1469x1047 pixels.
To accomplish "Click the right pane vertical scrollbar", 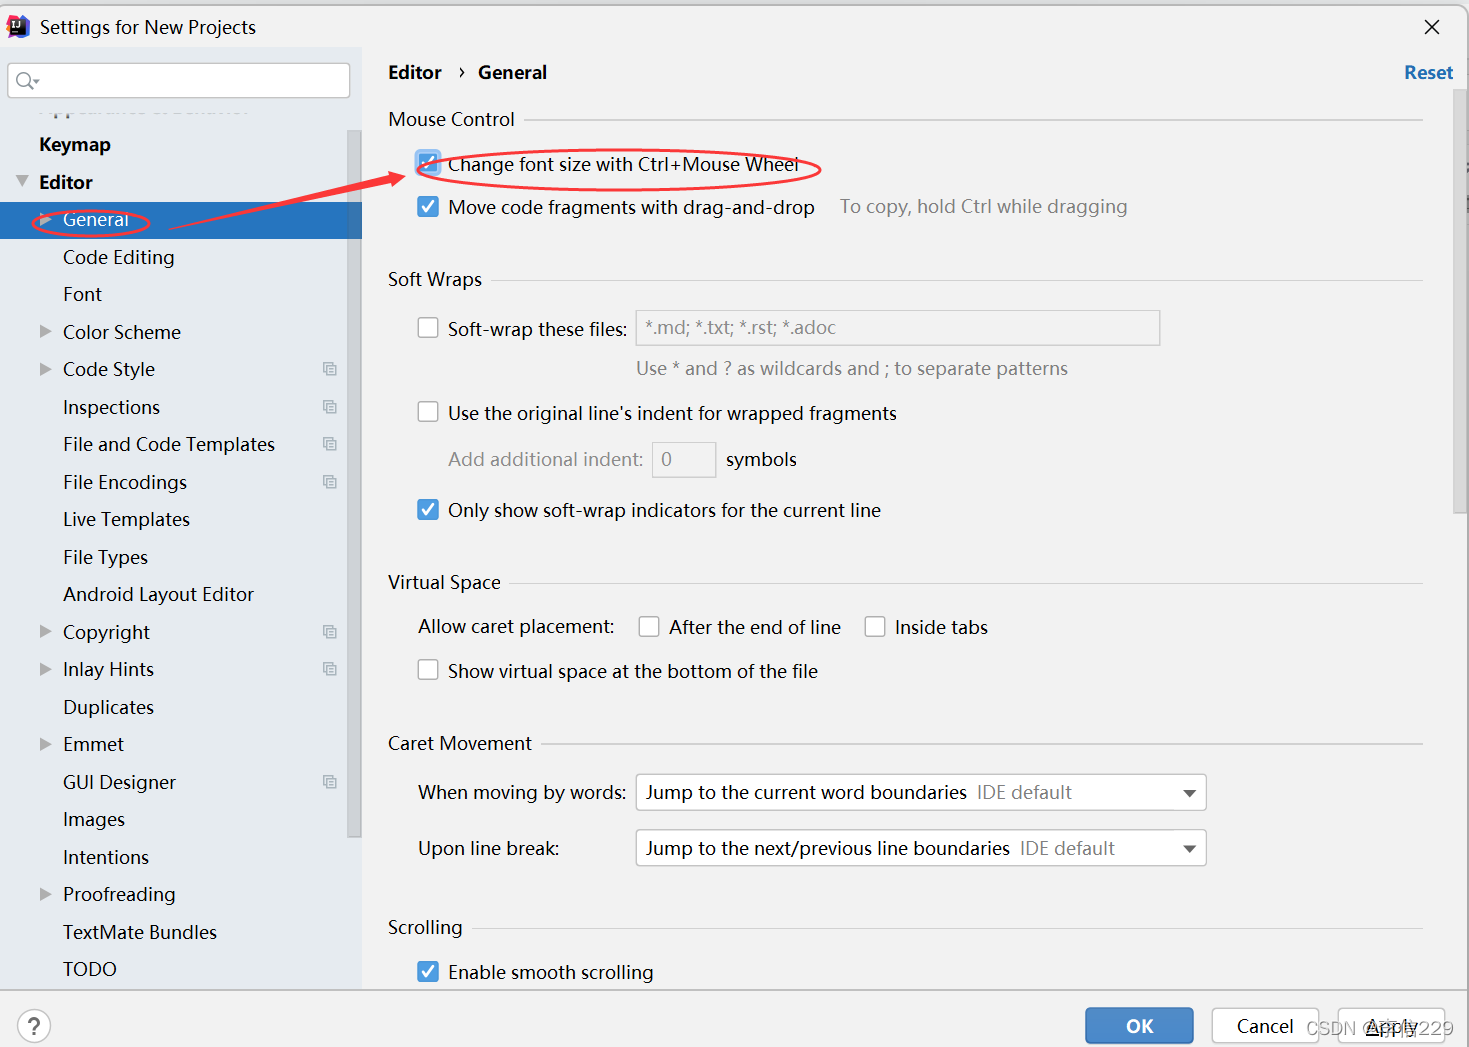I will click(1461, 300).
